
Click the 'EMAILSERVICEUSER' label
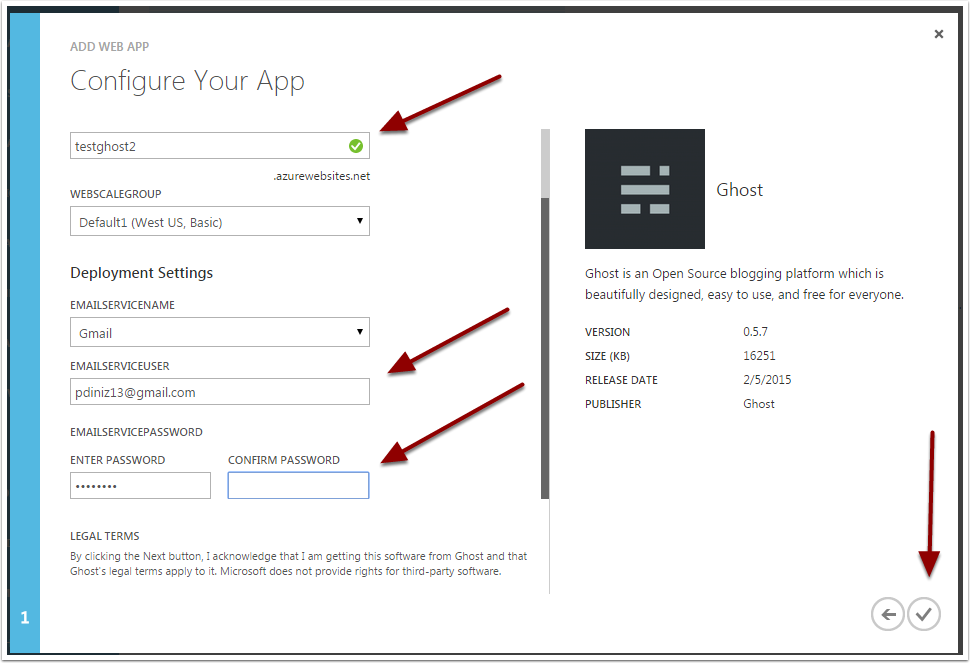119,366
